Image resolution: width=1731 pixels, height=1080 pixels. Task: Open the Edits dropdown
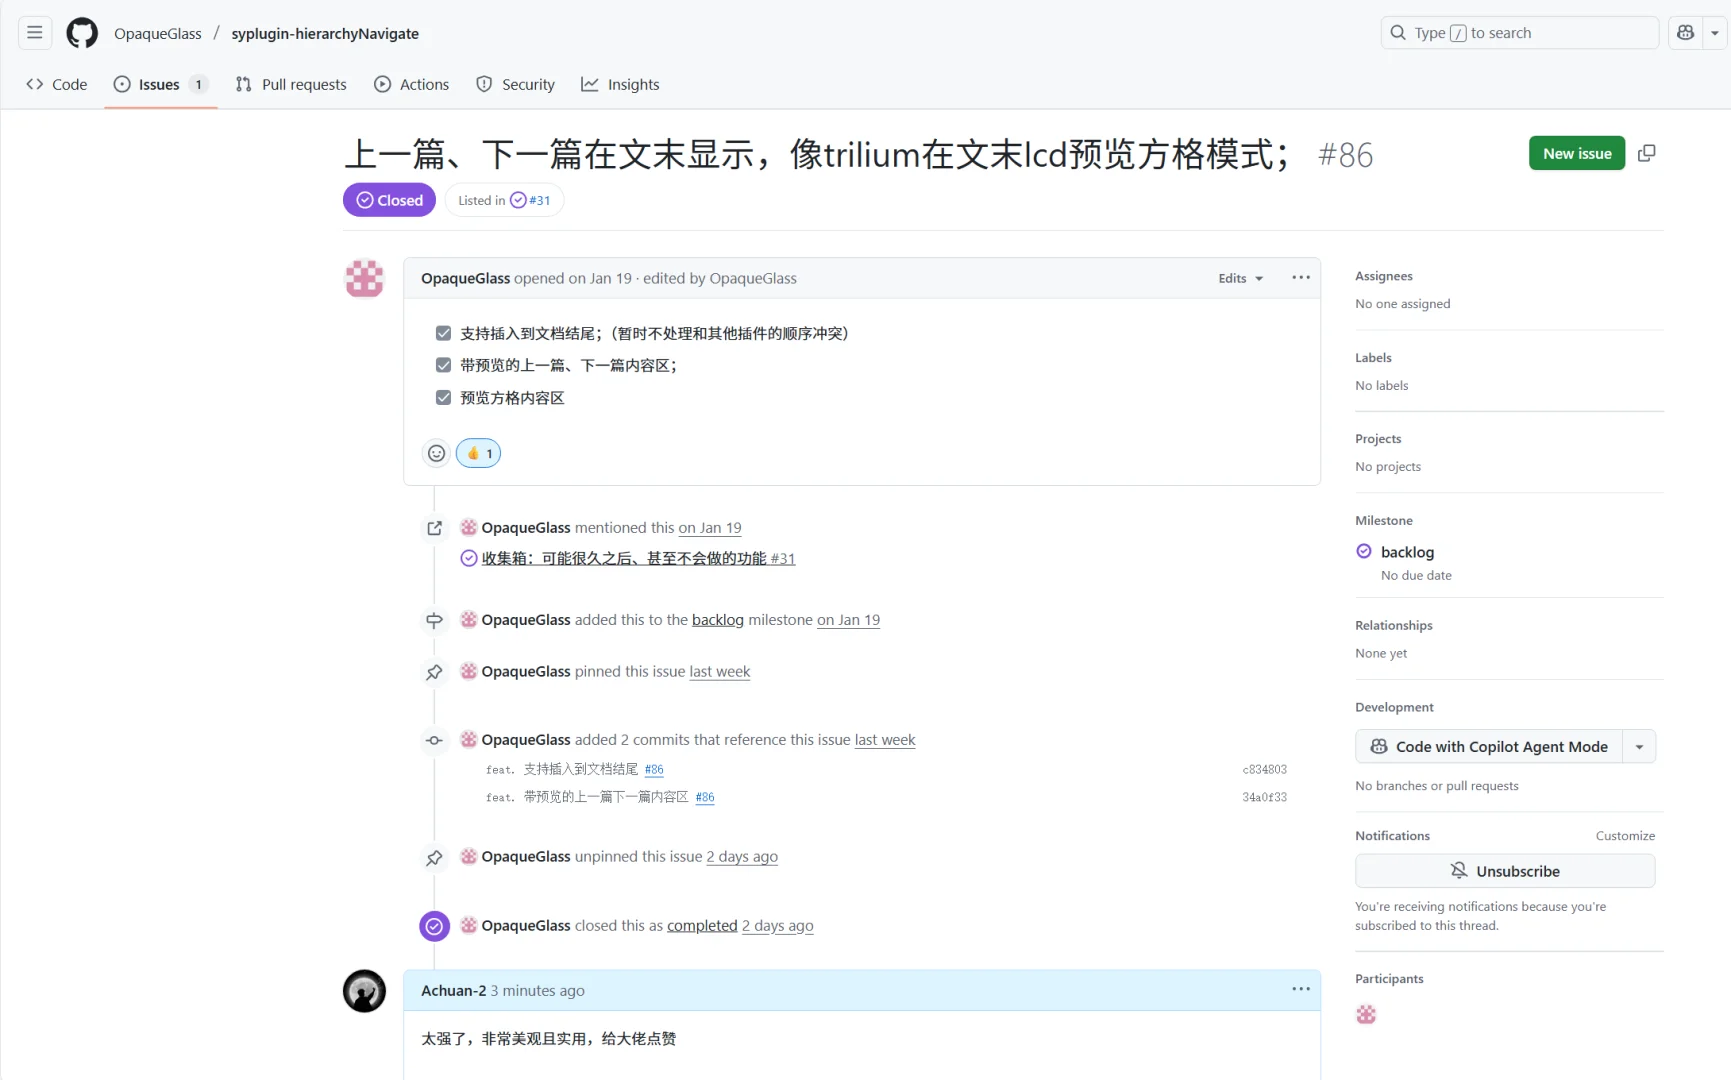point(1239,277)
